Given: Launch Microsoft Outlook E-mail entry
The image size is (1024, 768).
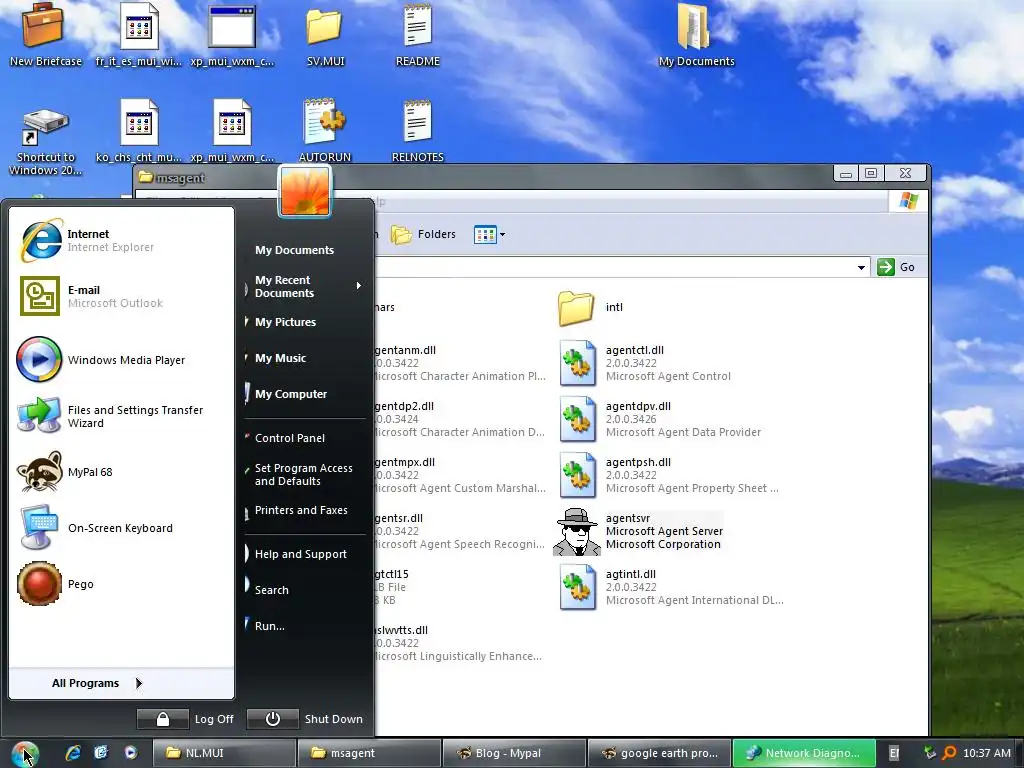Looking at the screenshot, I should 121,296.
